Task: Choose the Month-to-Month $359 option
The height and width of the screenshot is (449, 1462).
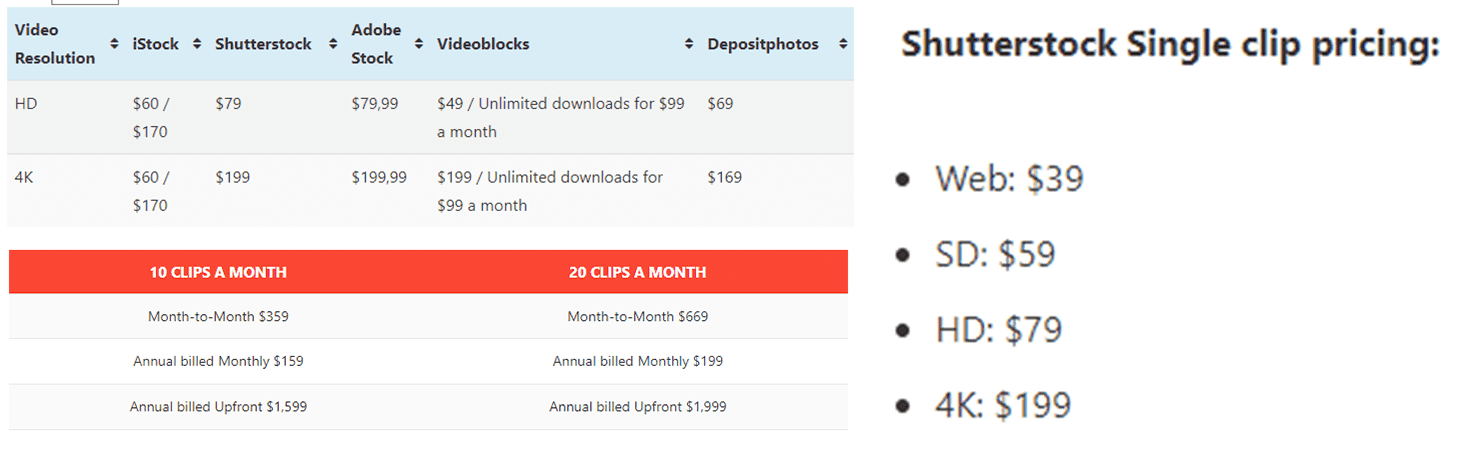Action: [x=218, y=316]
